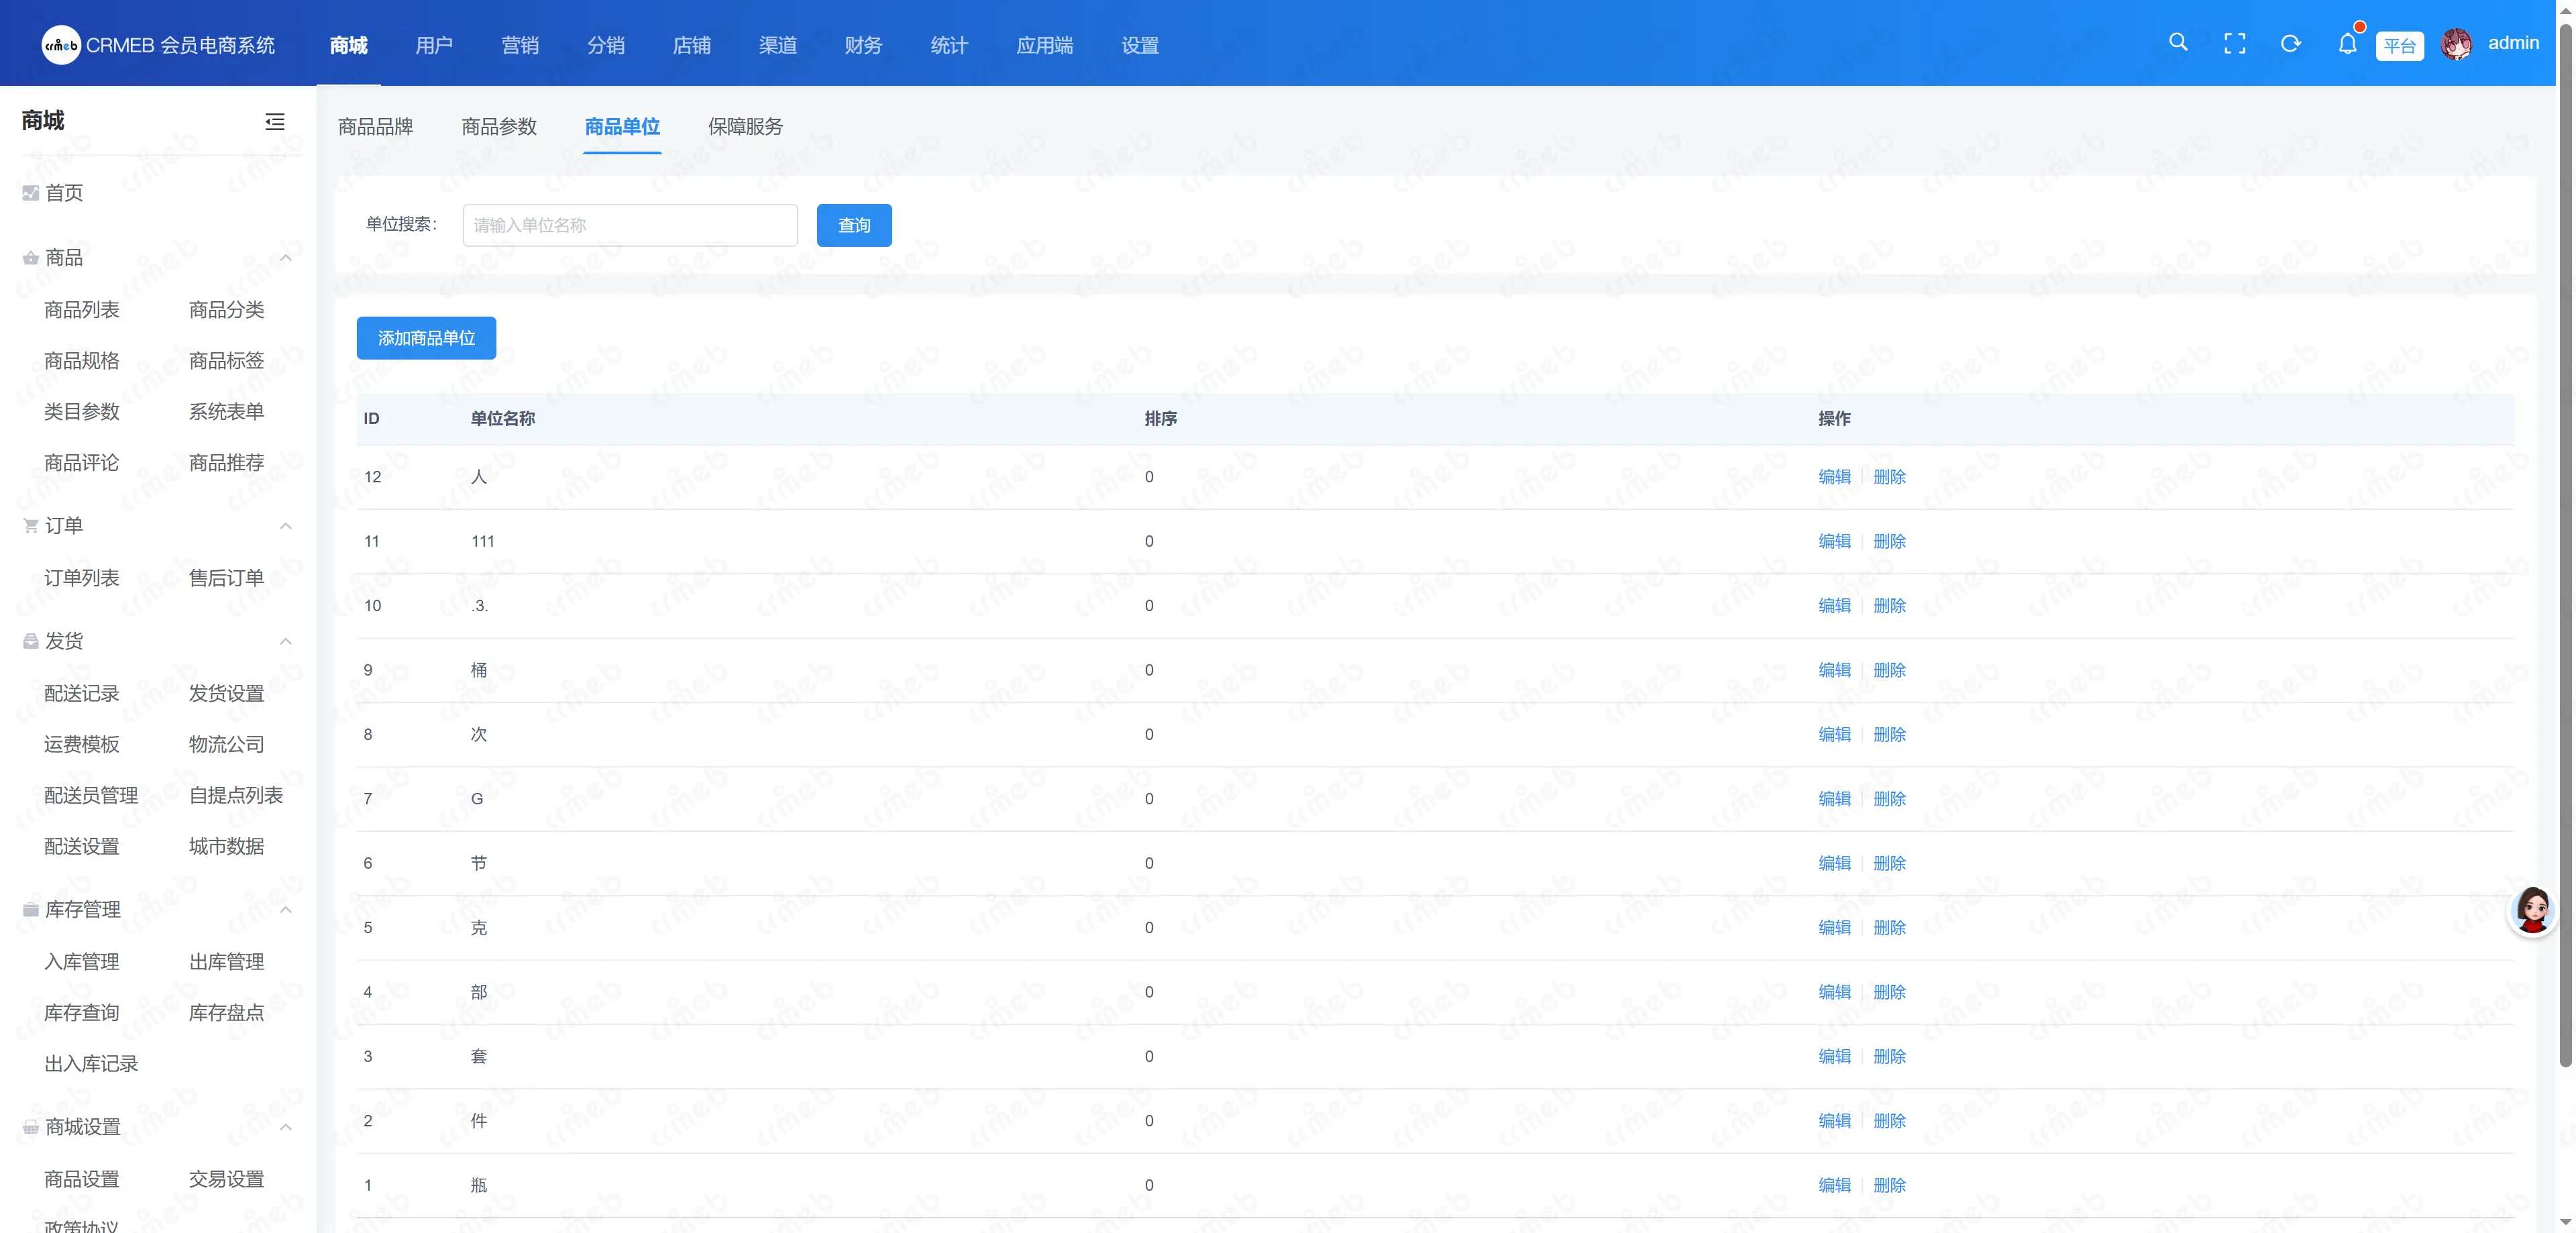Click the 单位名称 column header
Viewport: 2576px width, 1233px height.
tap(503, 419)
